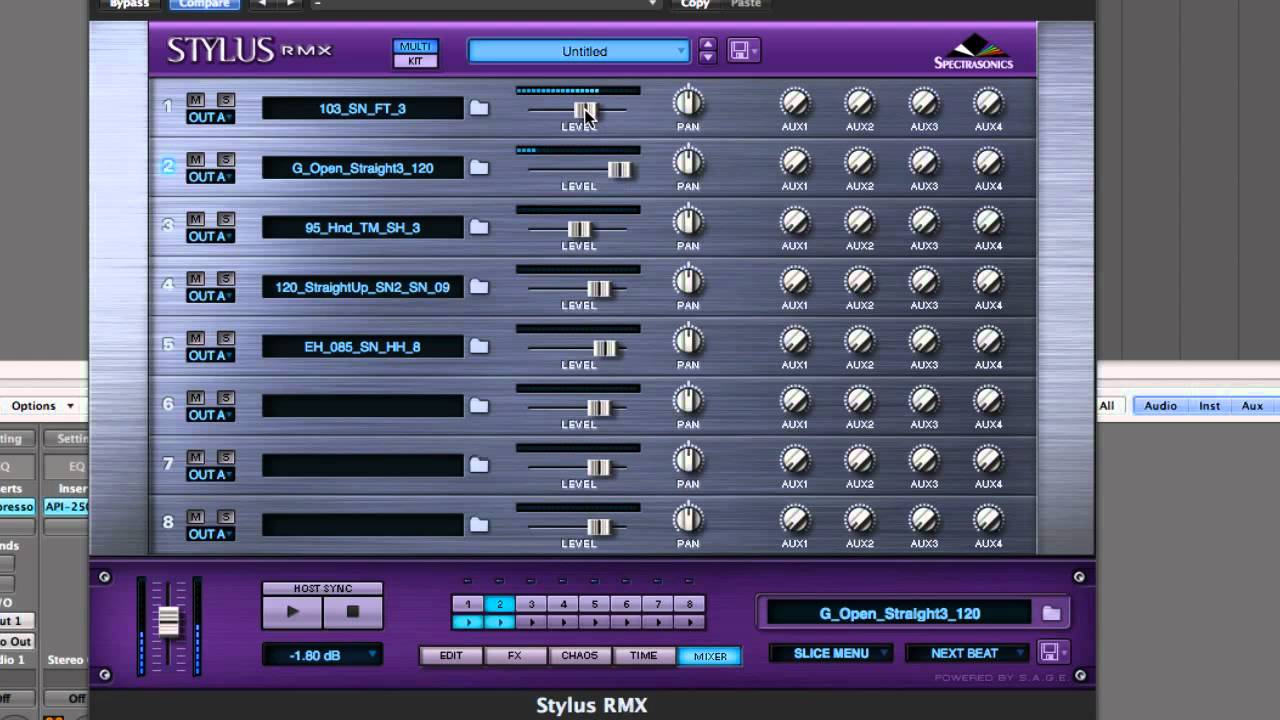Select part 3 in the part selector
This screenshot has height=720, width=1280.
[531, 604]
